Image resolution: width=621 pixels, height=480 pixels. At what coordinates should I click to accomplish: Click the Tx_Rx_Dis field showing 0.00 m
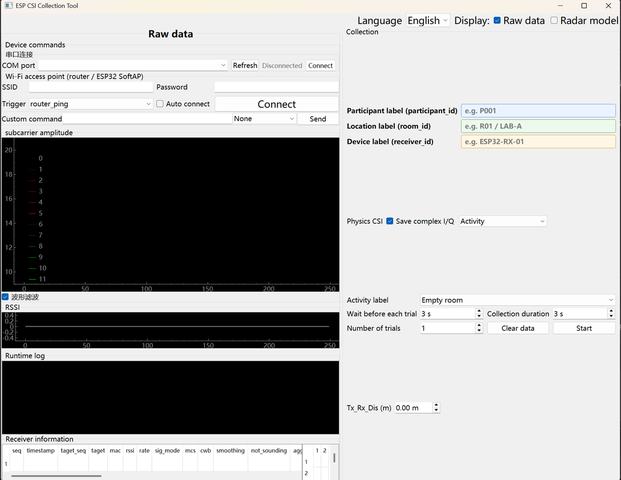point(413,408)
